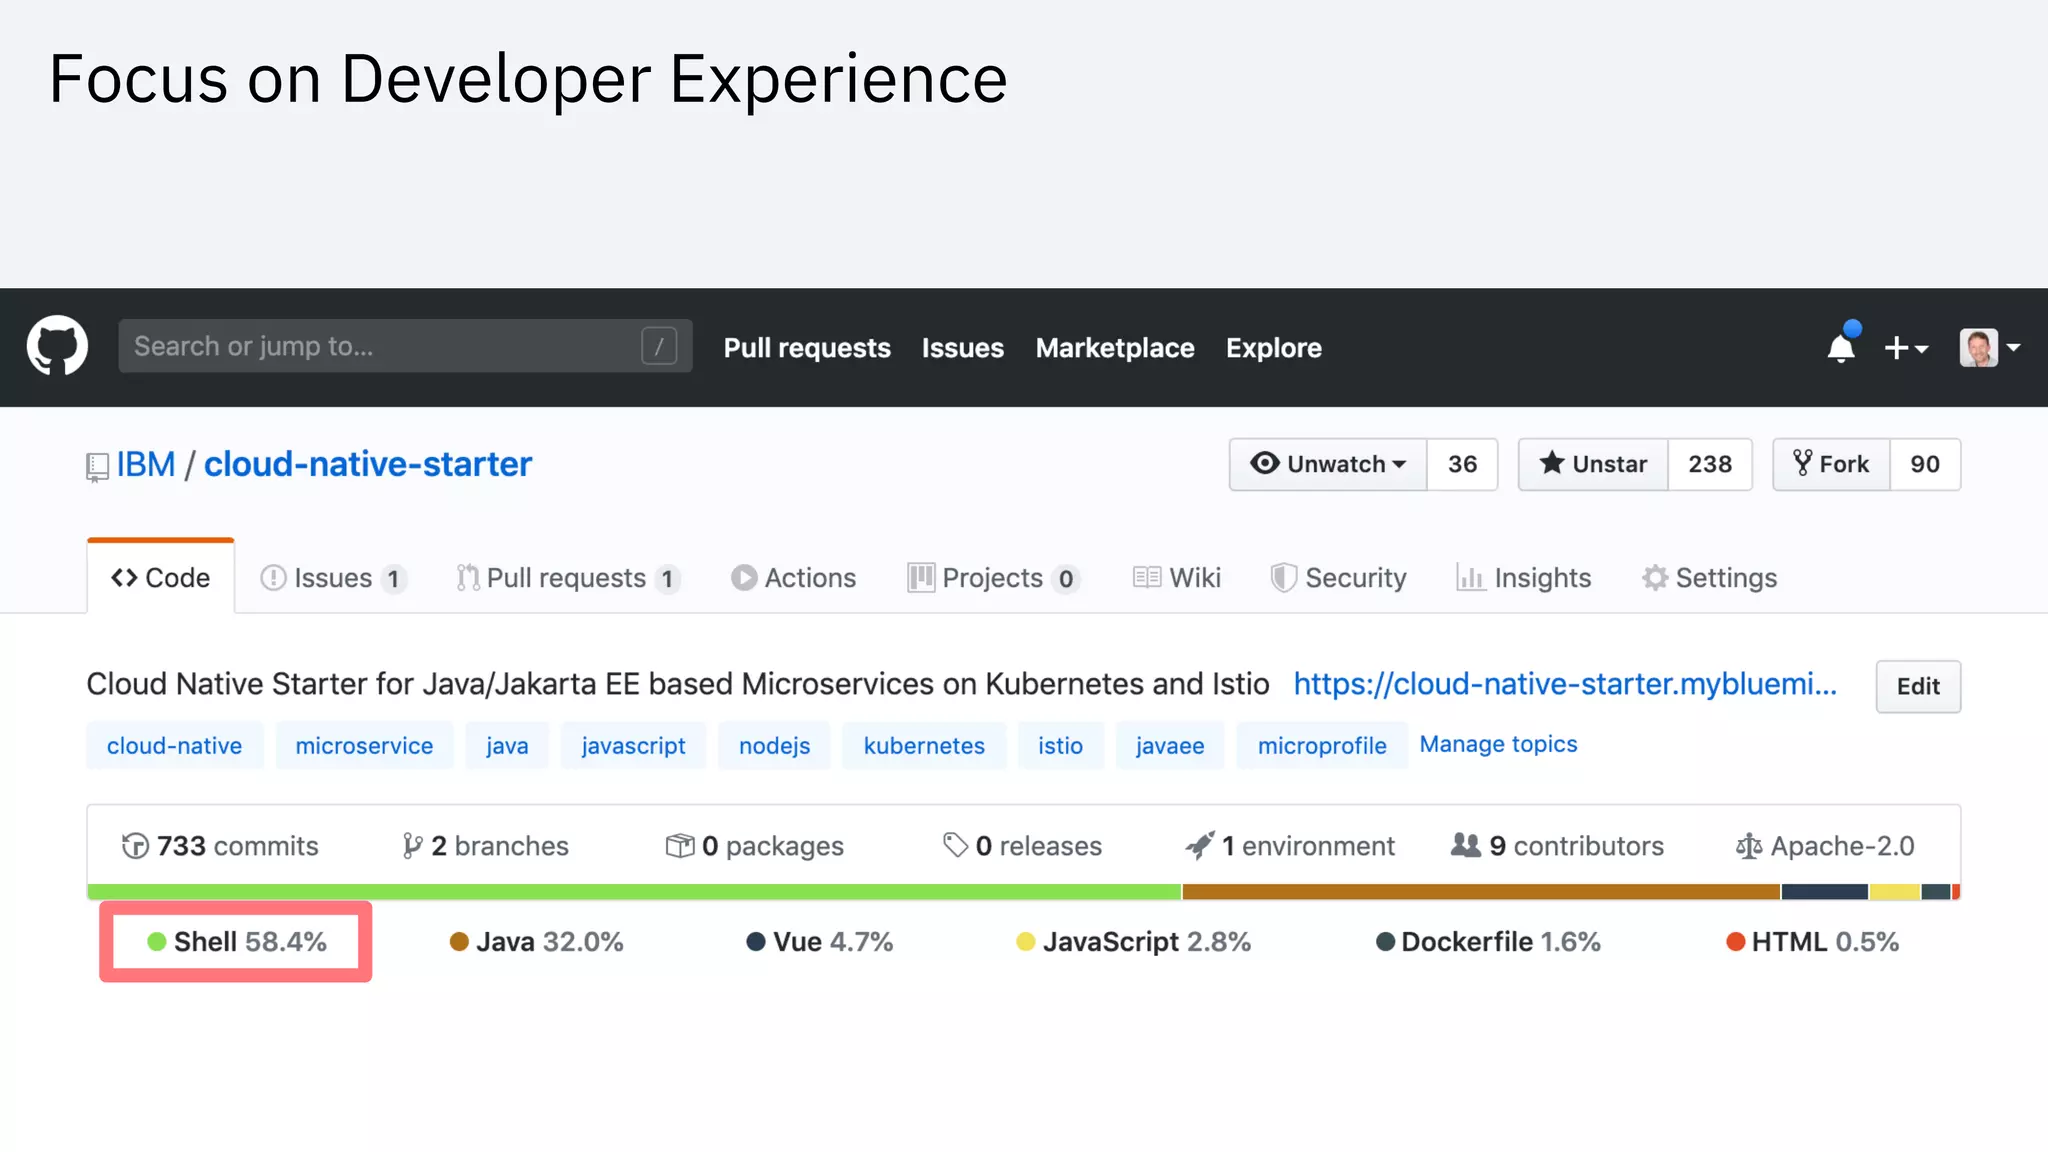Click the slash shortcut key hint in search
Image resolution: width=2048 pixels, height=1152 pixels.
point(659,347)
